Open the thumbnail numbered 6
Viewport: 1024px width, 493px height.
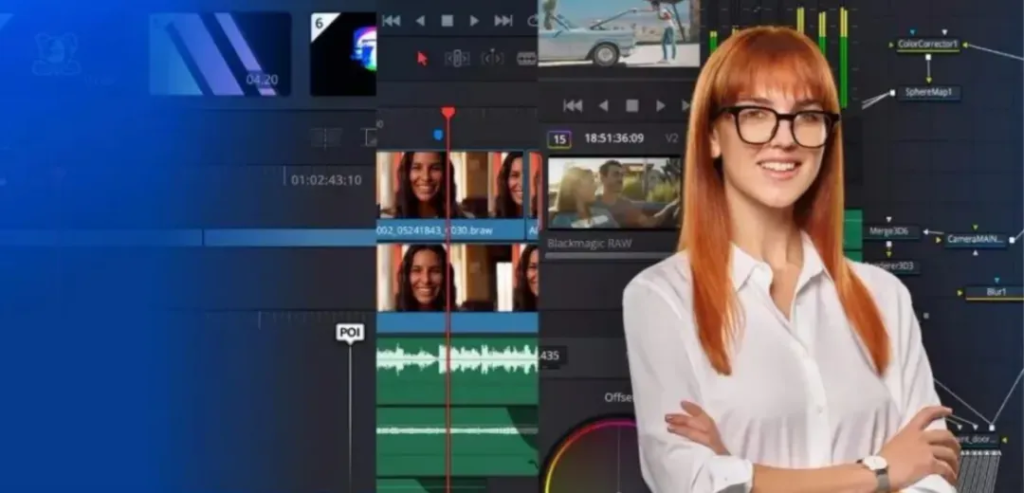[x=344, y=54]
